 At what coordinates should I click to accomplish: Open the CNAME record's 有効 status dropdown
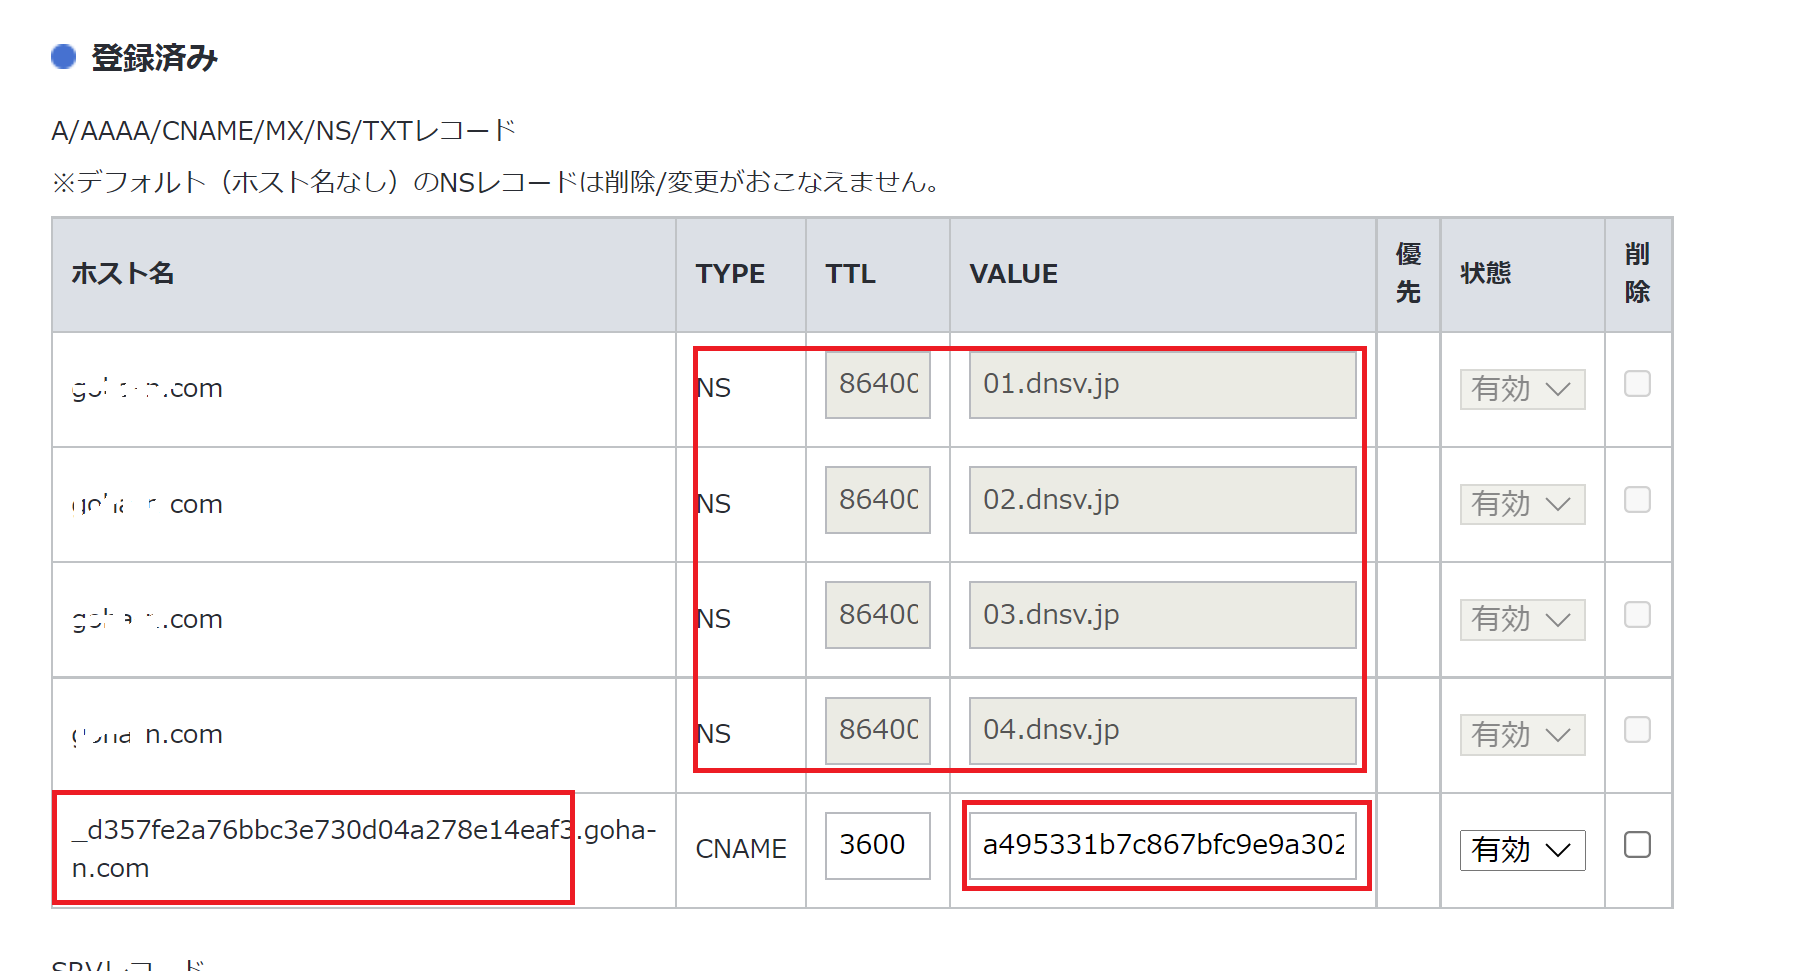[x=1522, y=850]
